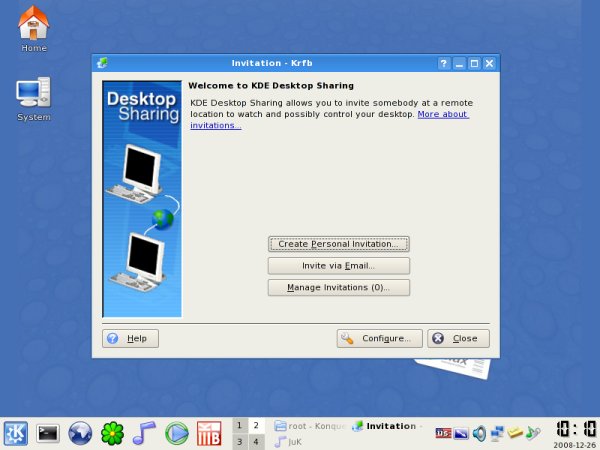
Task: Open the green flower ICQ messenger icon
Action: [112, 434]
